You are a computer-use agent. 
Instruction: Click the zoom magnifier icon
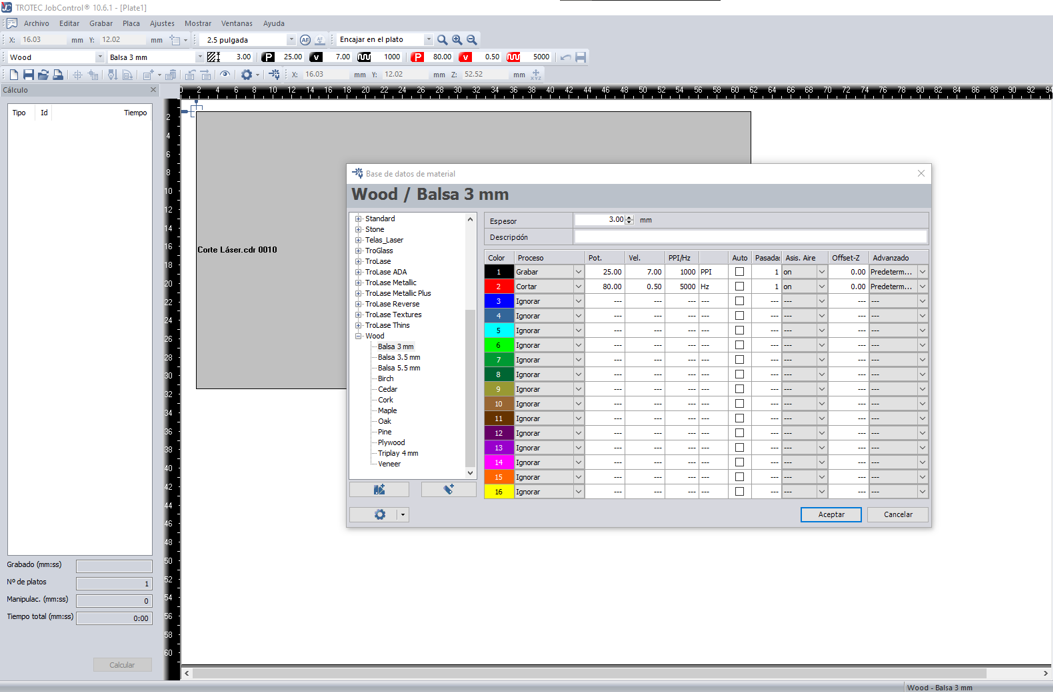pos(442,40)
